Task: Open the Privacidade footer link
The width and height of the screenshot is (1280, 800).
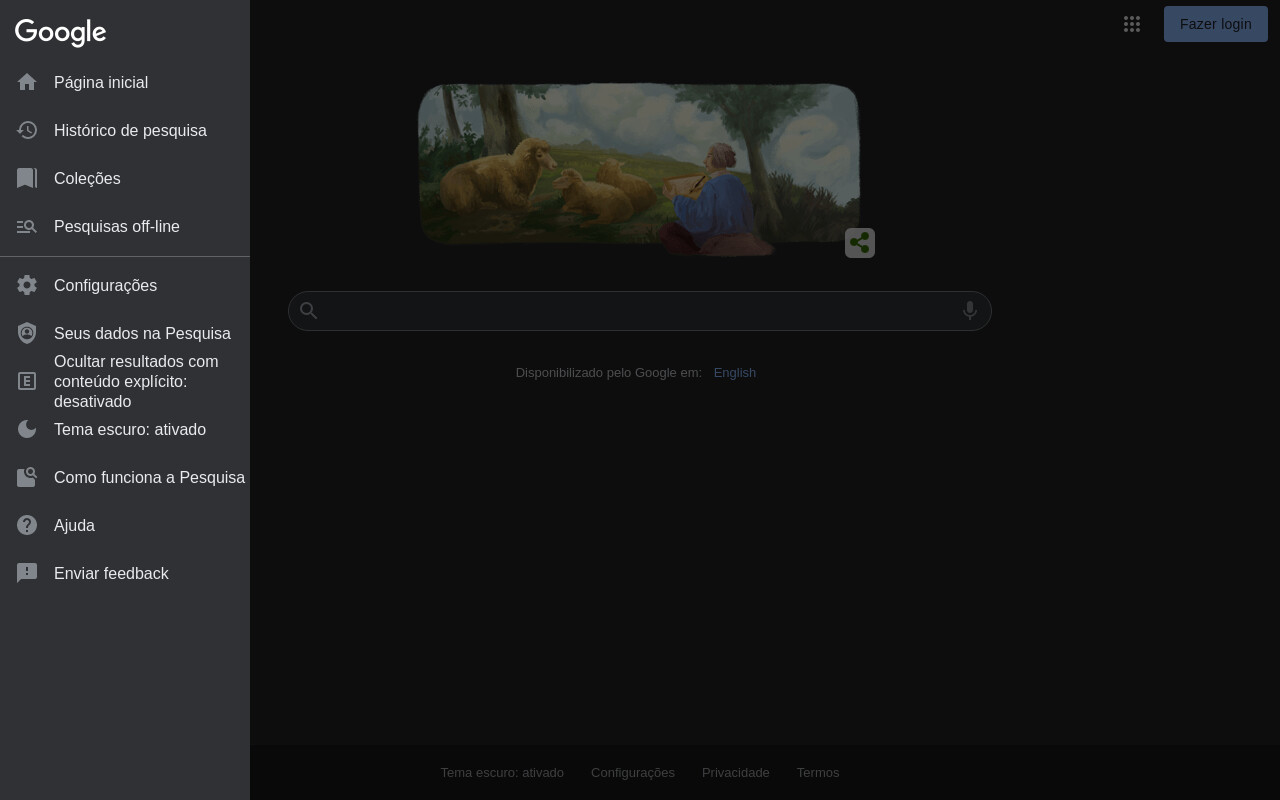Action: click(x=736, y=772)
